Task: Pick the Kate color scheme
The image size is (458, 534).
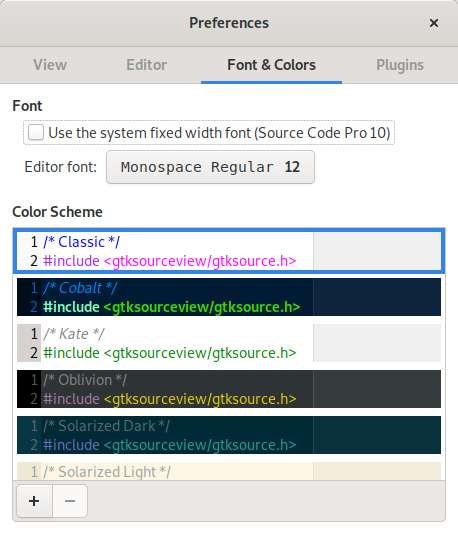Action: 229,343
